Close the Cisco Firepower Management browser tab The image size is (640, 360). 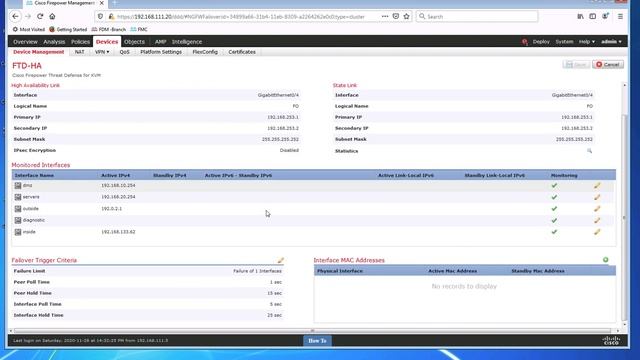pos(102,3)
